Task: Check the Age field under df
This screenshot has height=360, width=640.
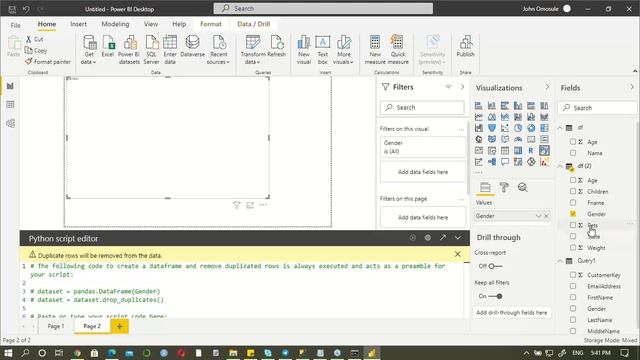Action: tap(573, 142)
